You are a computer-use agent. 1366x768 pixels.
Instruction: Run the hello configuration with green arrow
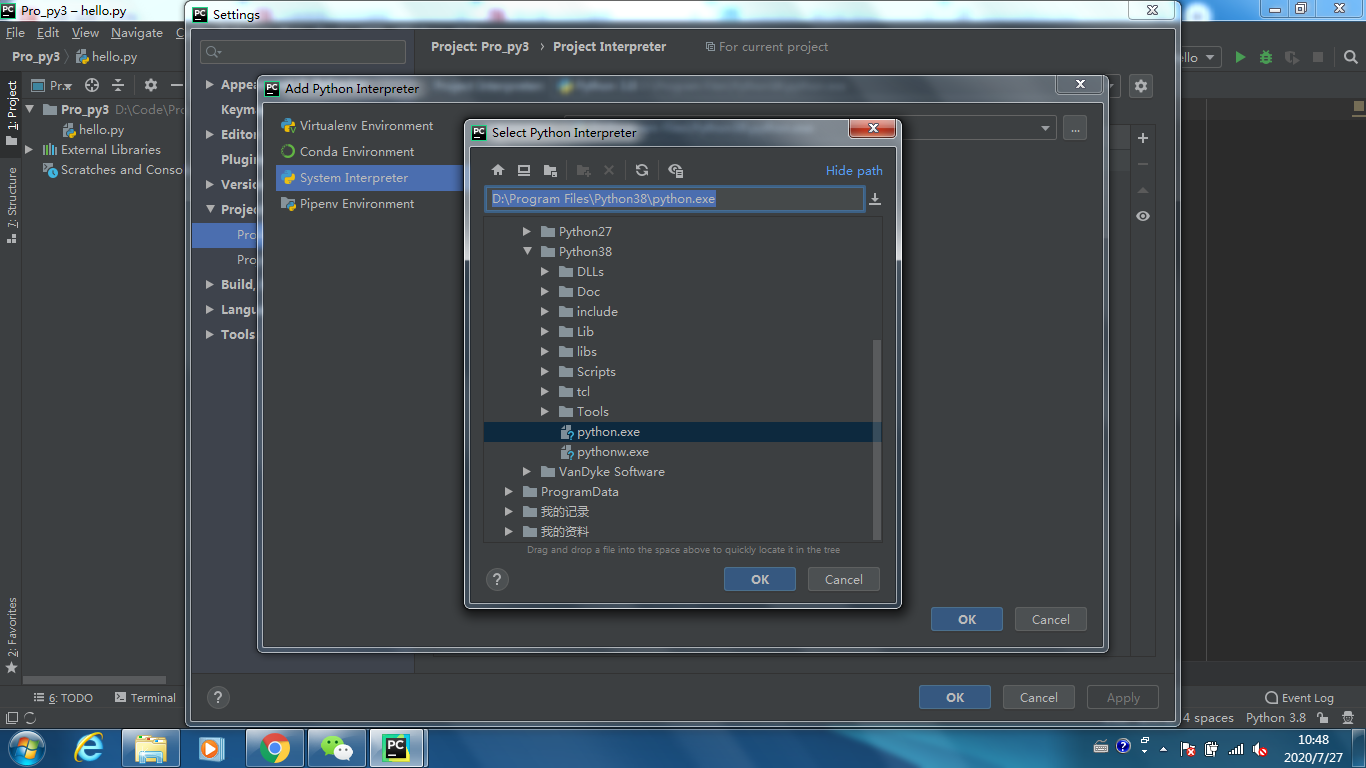coord(1240,57)
